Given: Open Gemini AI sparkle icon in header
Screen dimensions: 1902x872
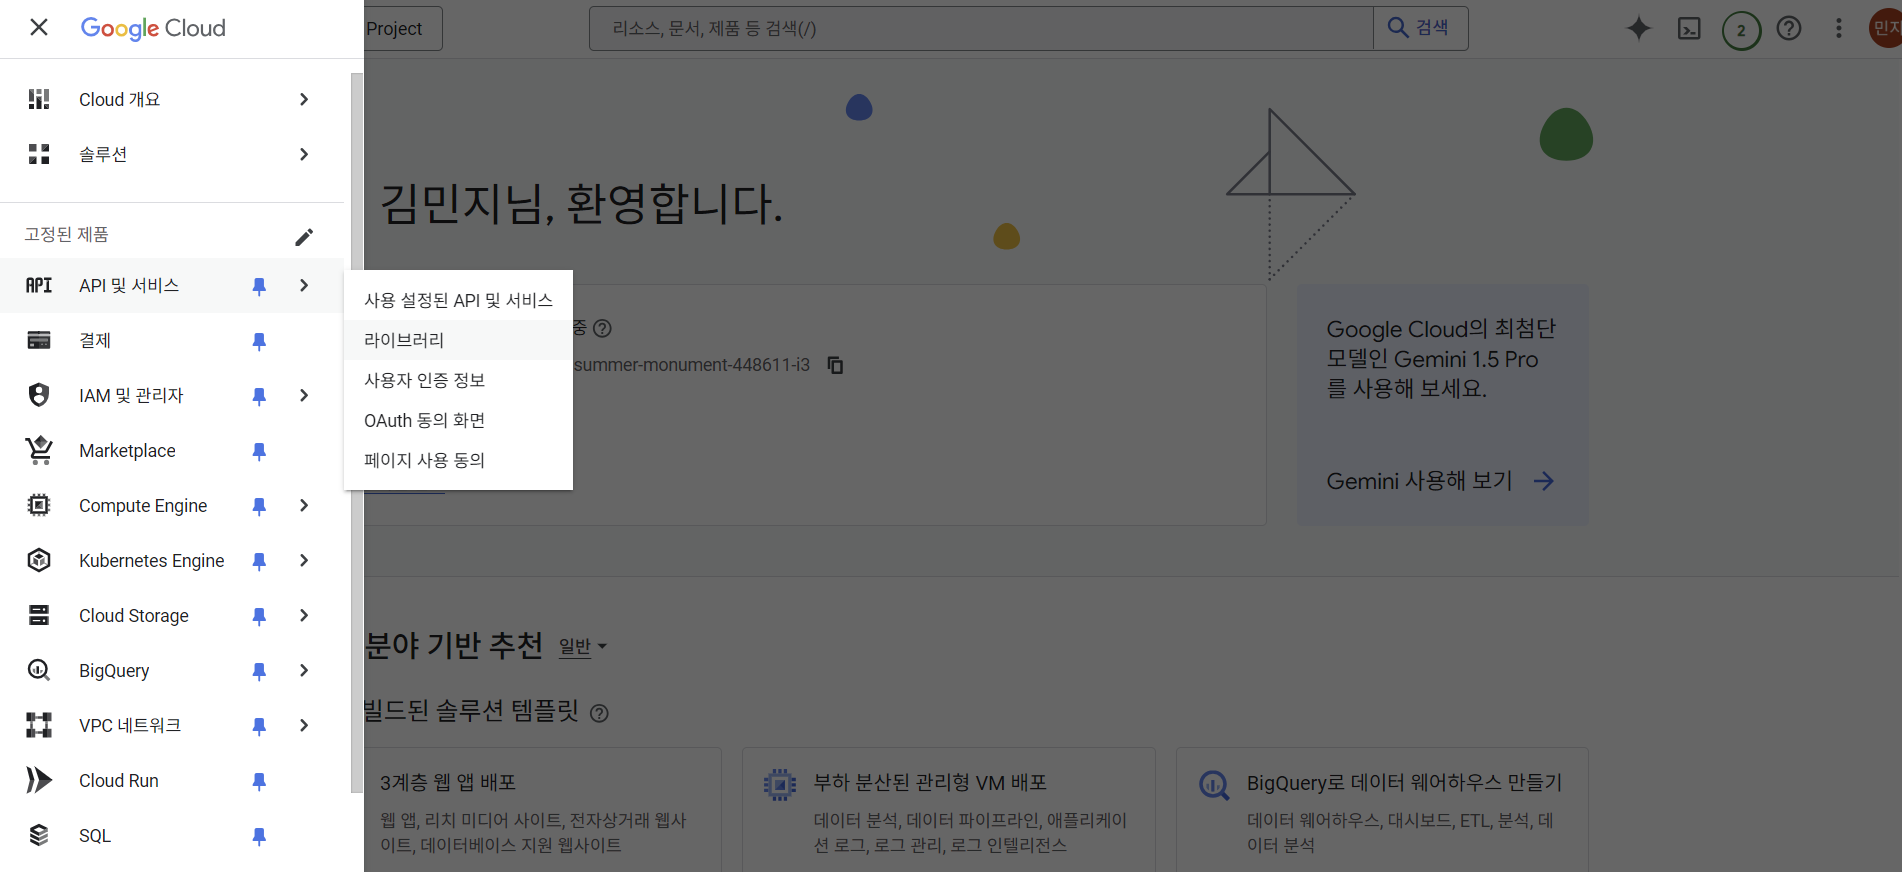Looking at the screenshot, I should (x=1638, y=28).
